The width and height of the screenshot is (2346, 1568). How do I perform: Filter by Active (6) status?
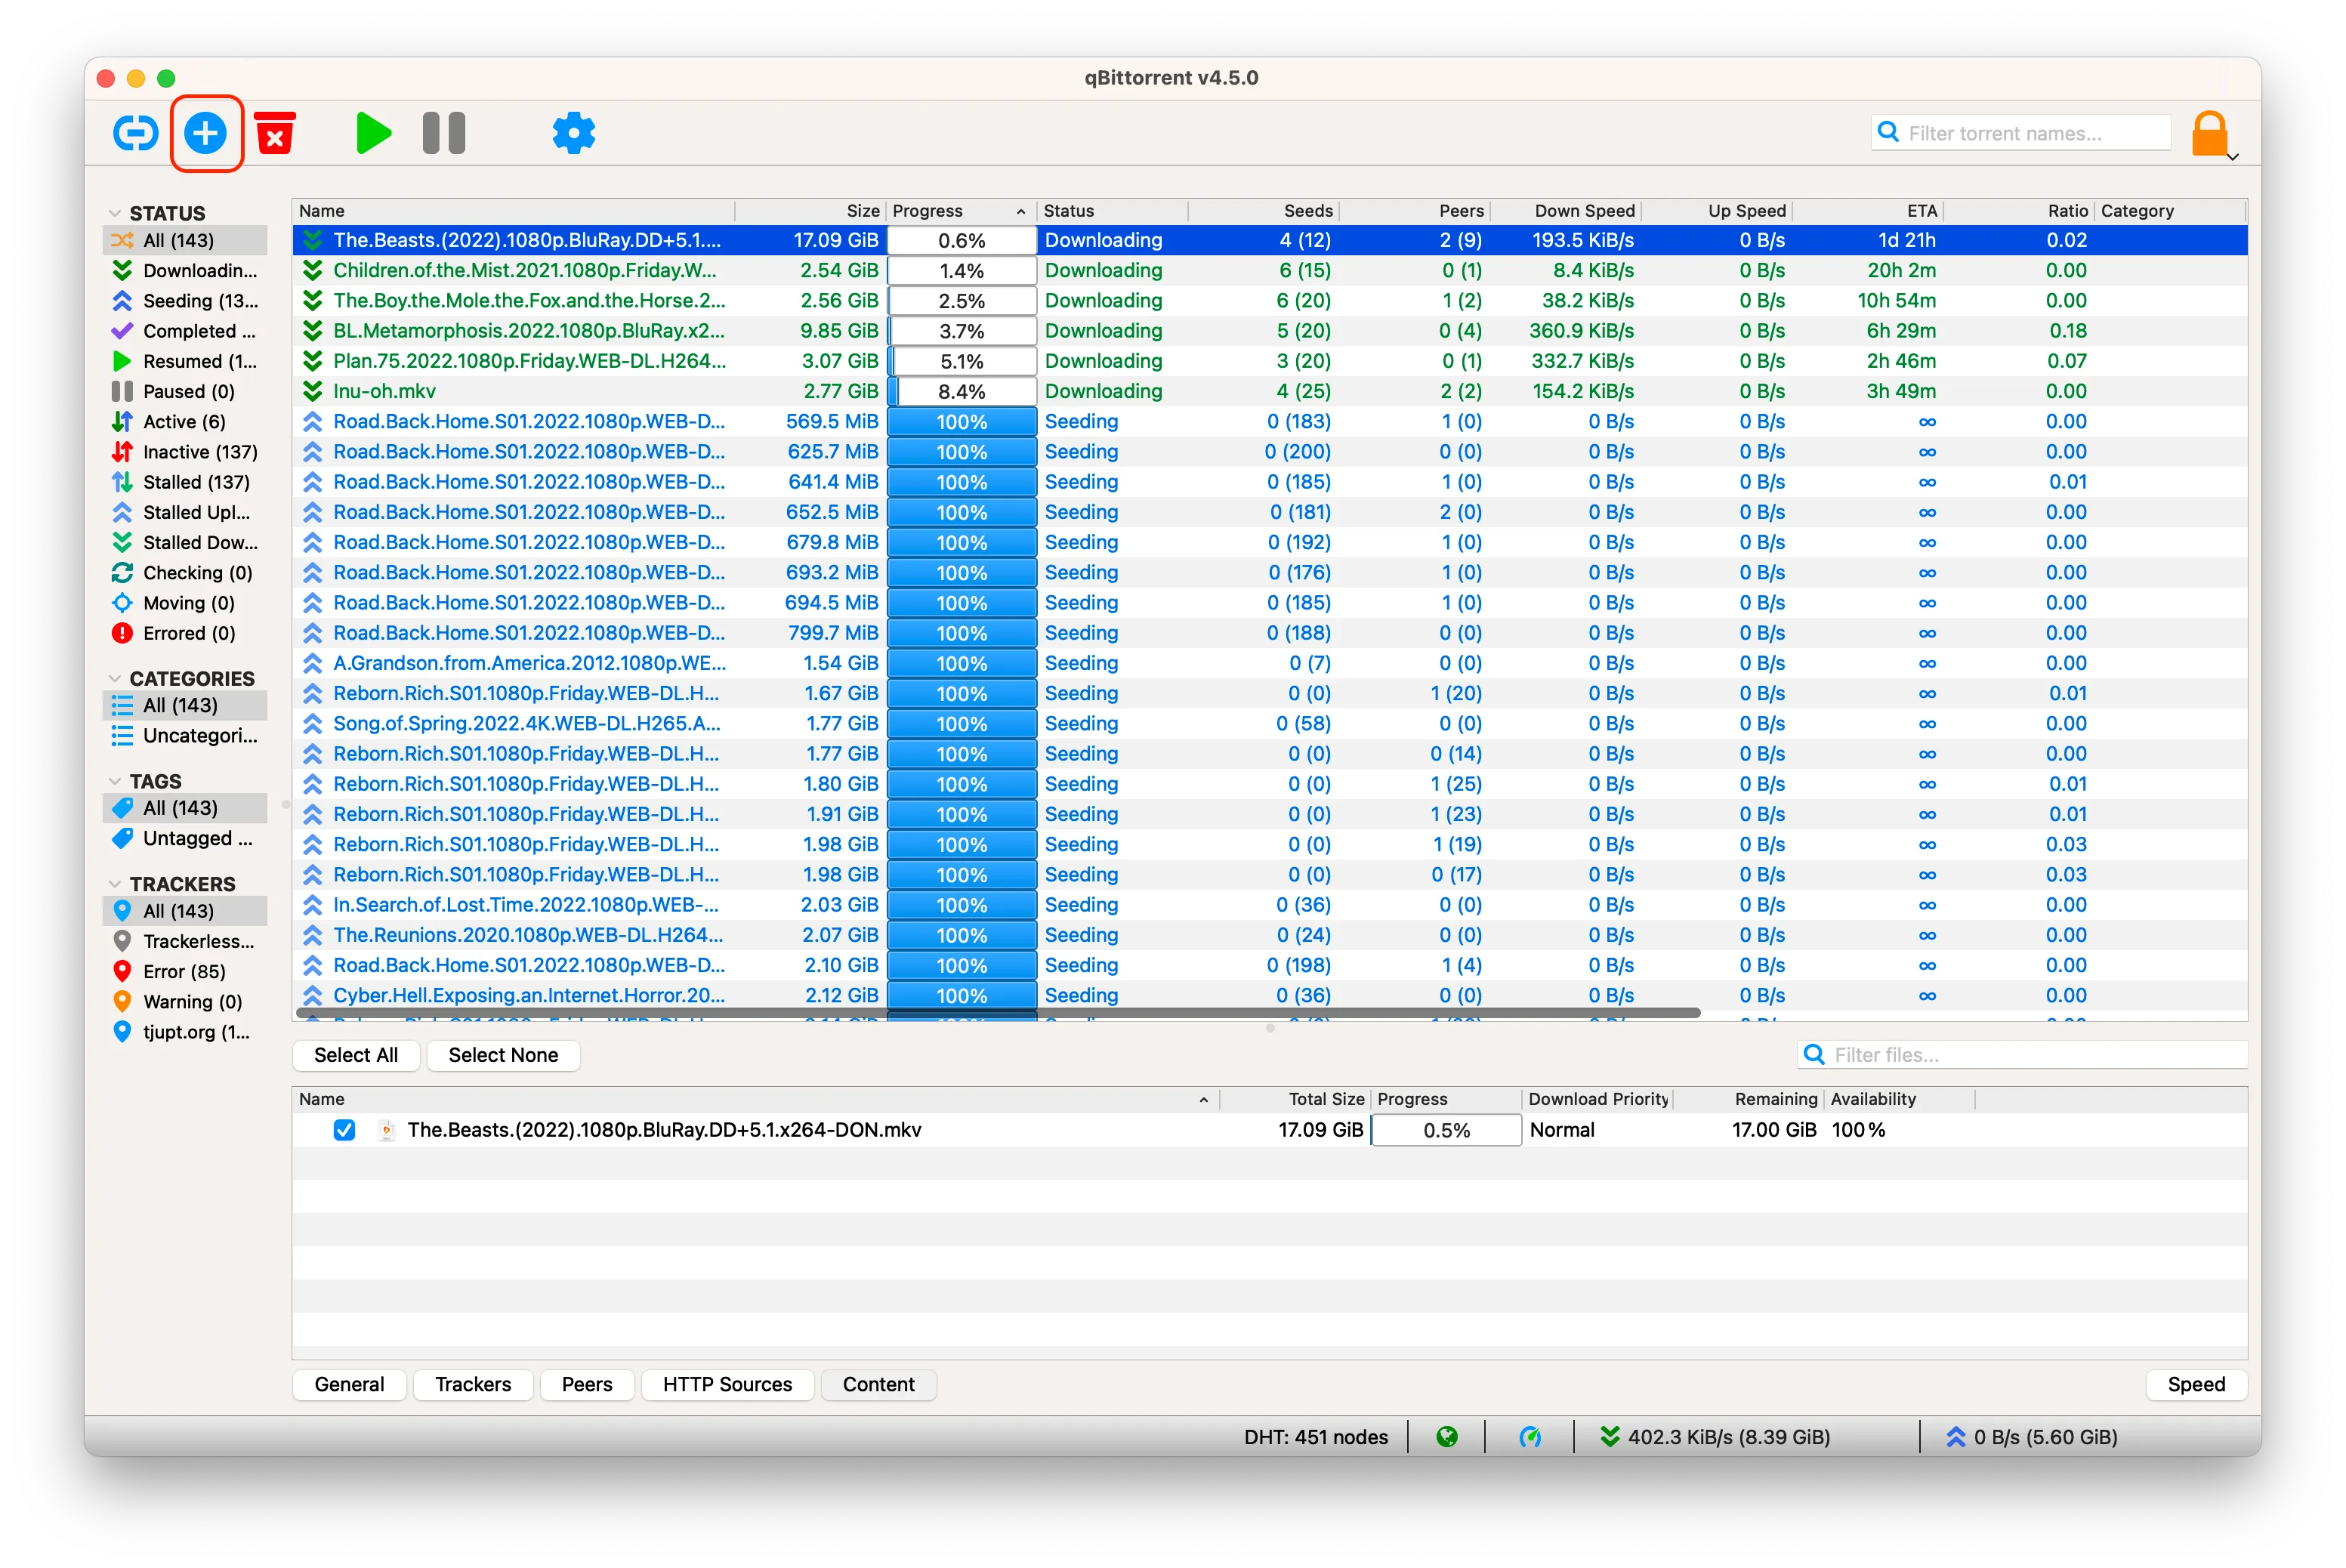point(185,421)
